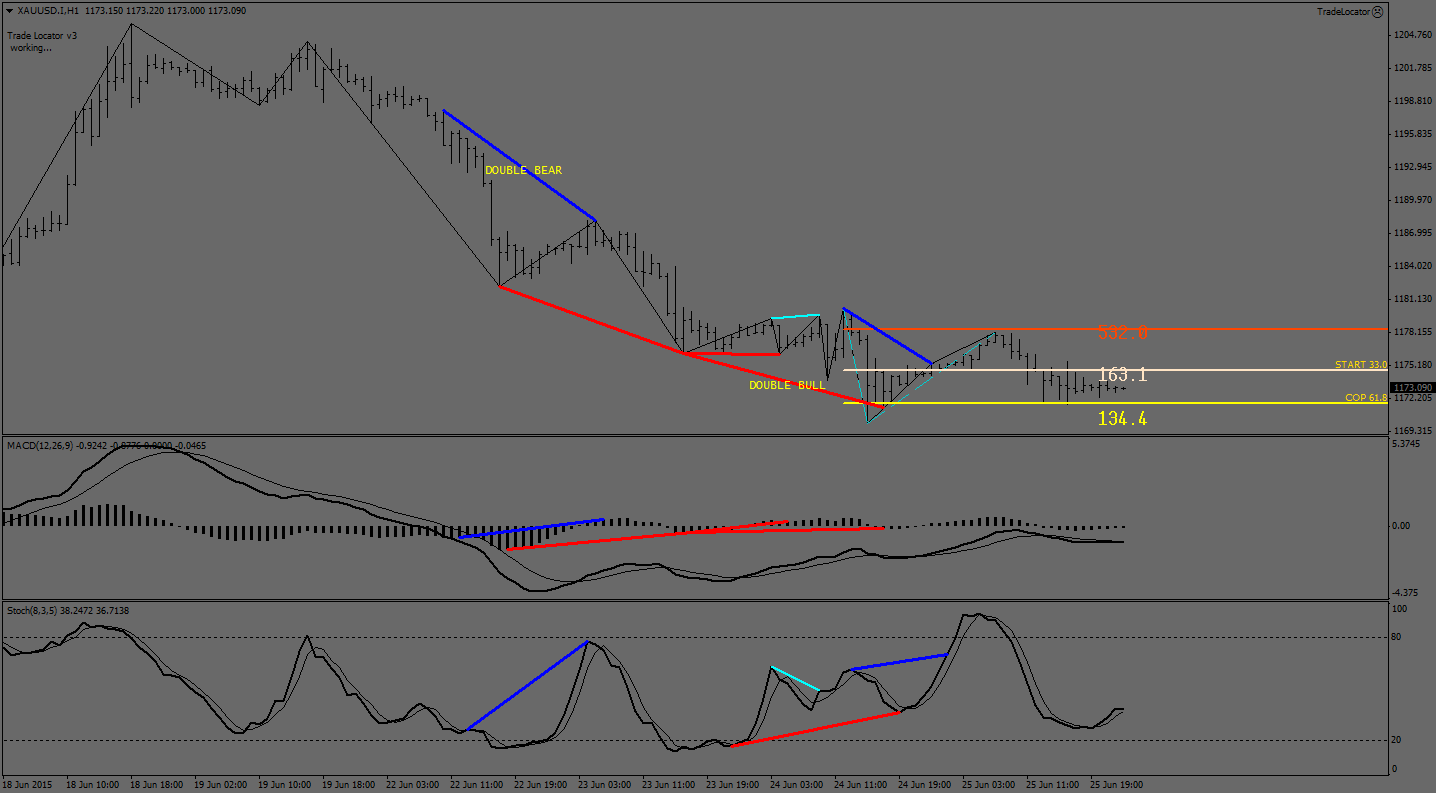Click the TradeLocator sad-face expert advisor icon
This screenshot has width=1436, height=793.
[1377, 11]
